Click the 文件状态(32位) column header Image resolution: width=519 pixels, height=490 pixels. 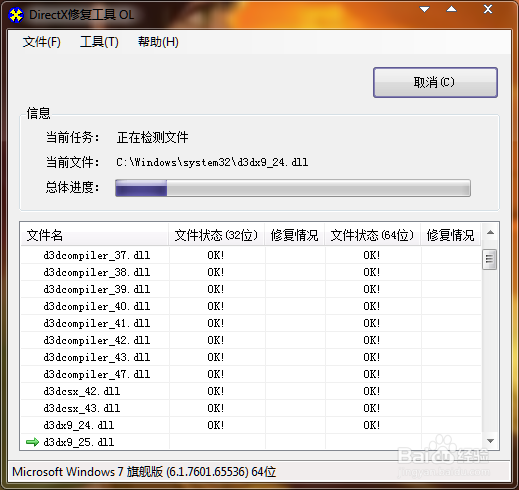click(216, 235)
